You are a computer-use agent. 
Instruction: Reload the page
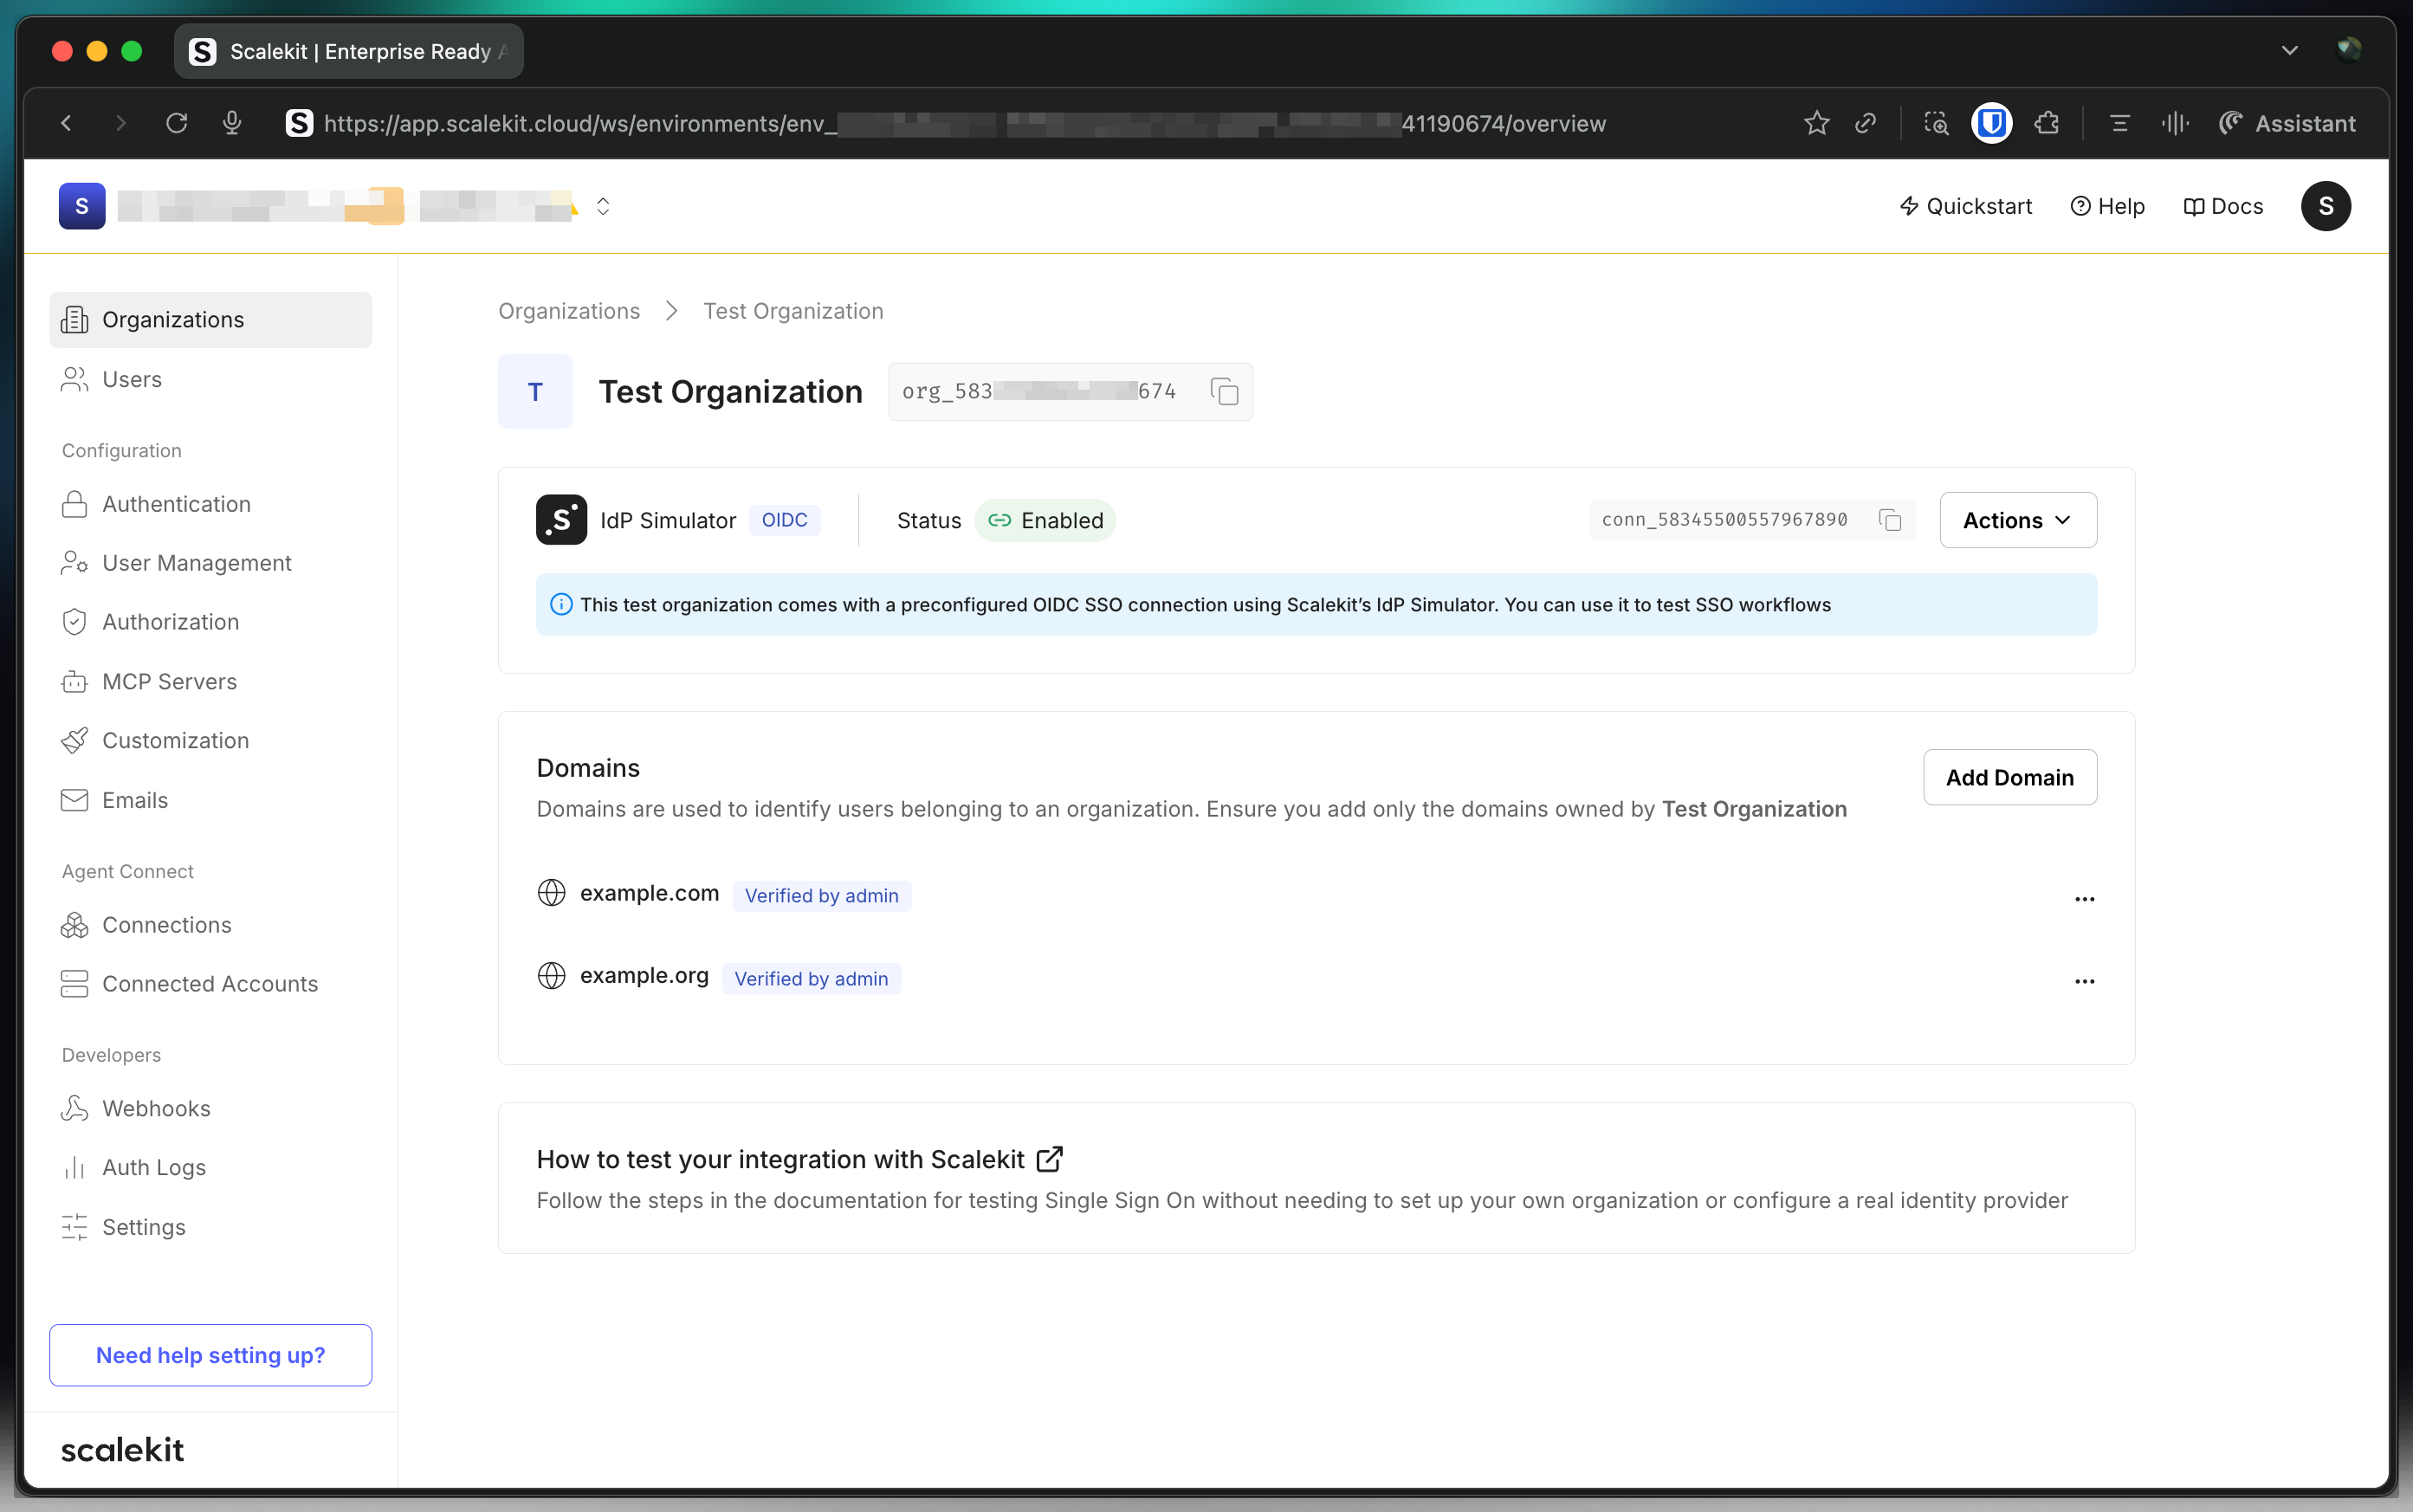[177, 123]
